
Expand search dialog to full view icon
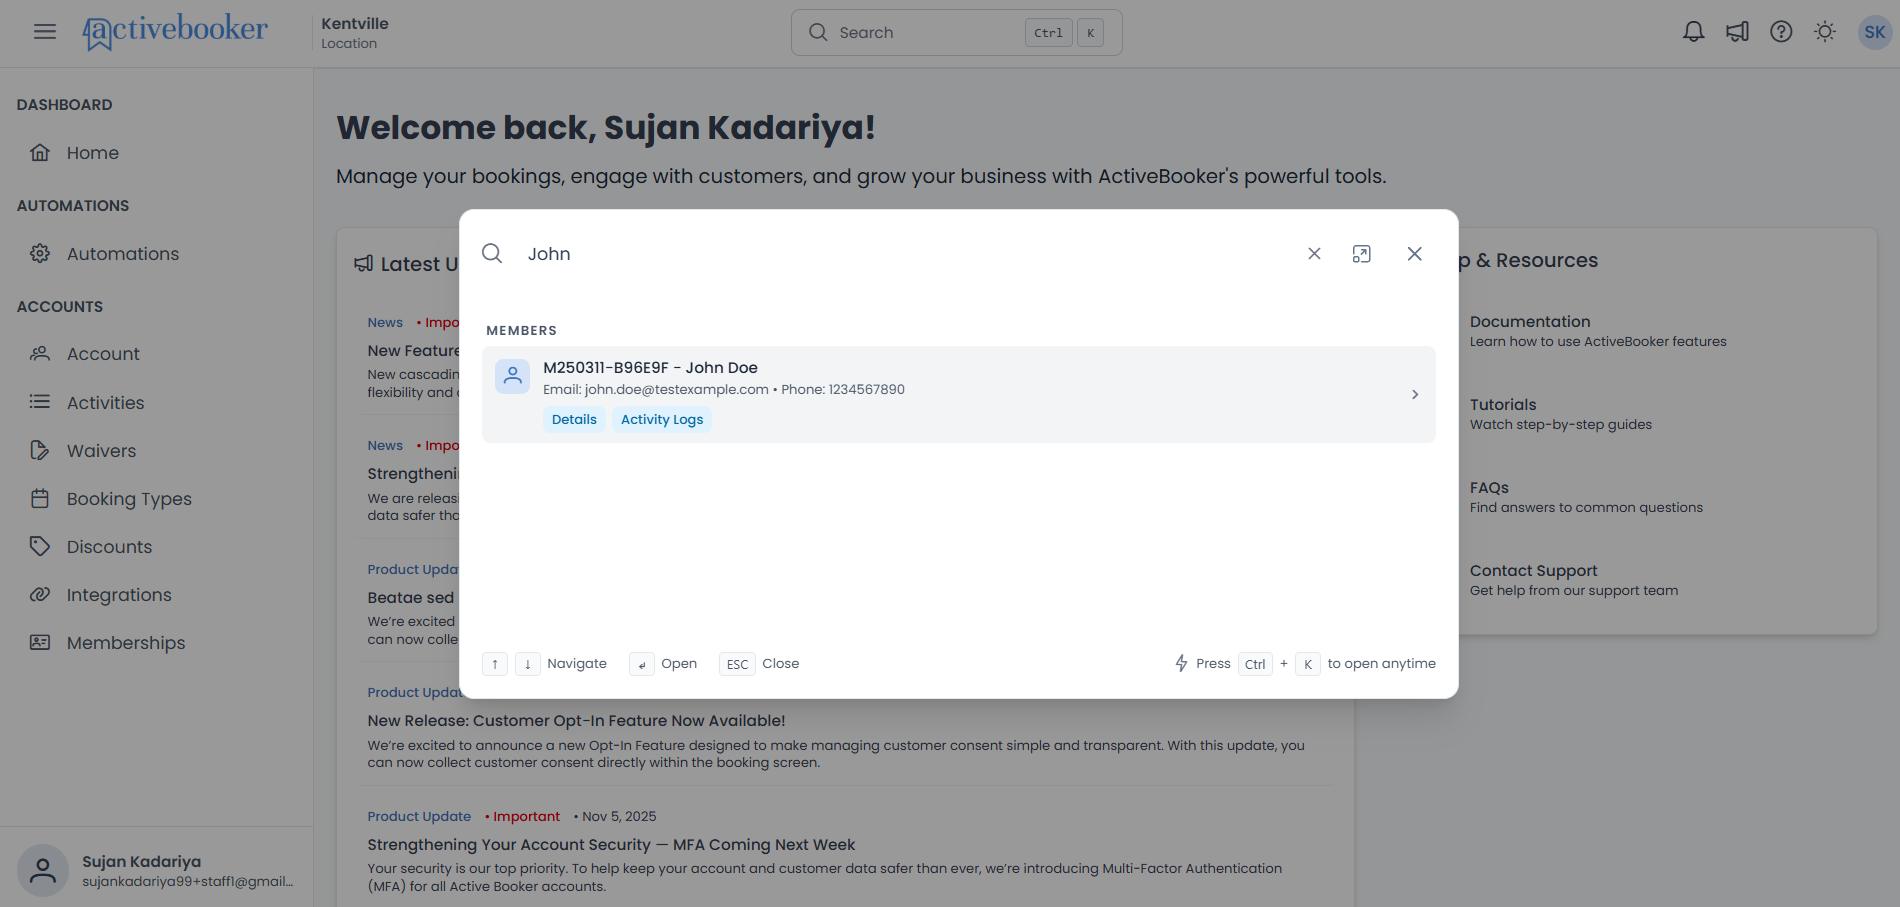pyautogui.click(x=1361, y=254)
